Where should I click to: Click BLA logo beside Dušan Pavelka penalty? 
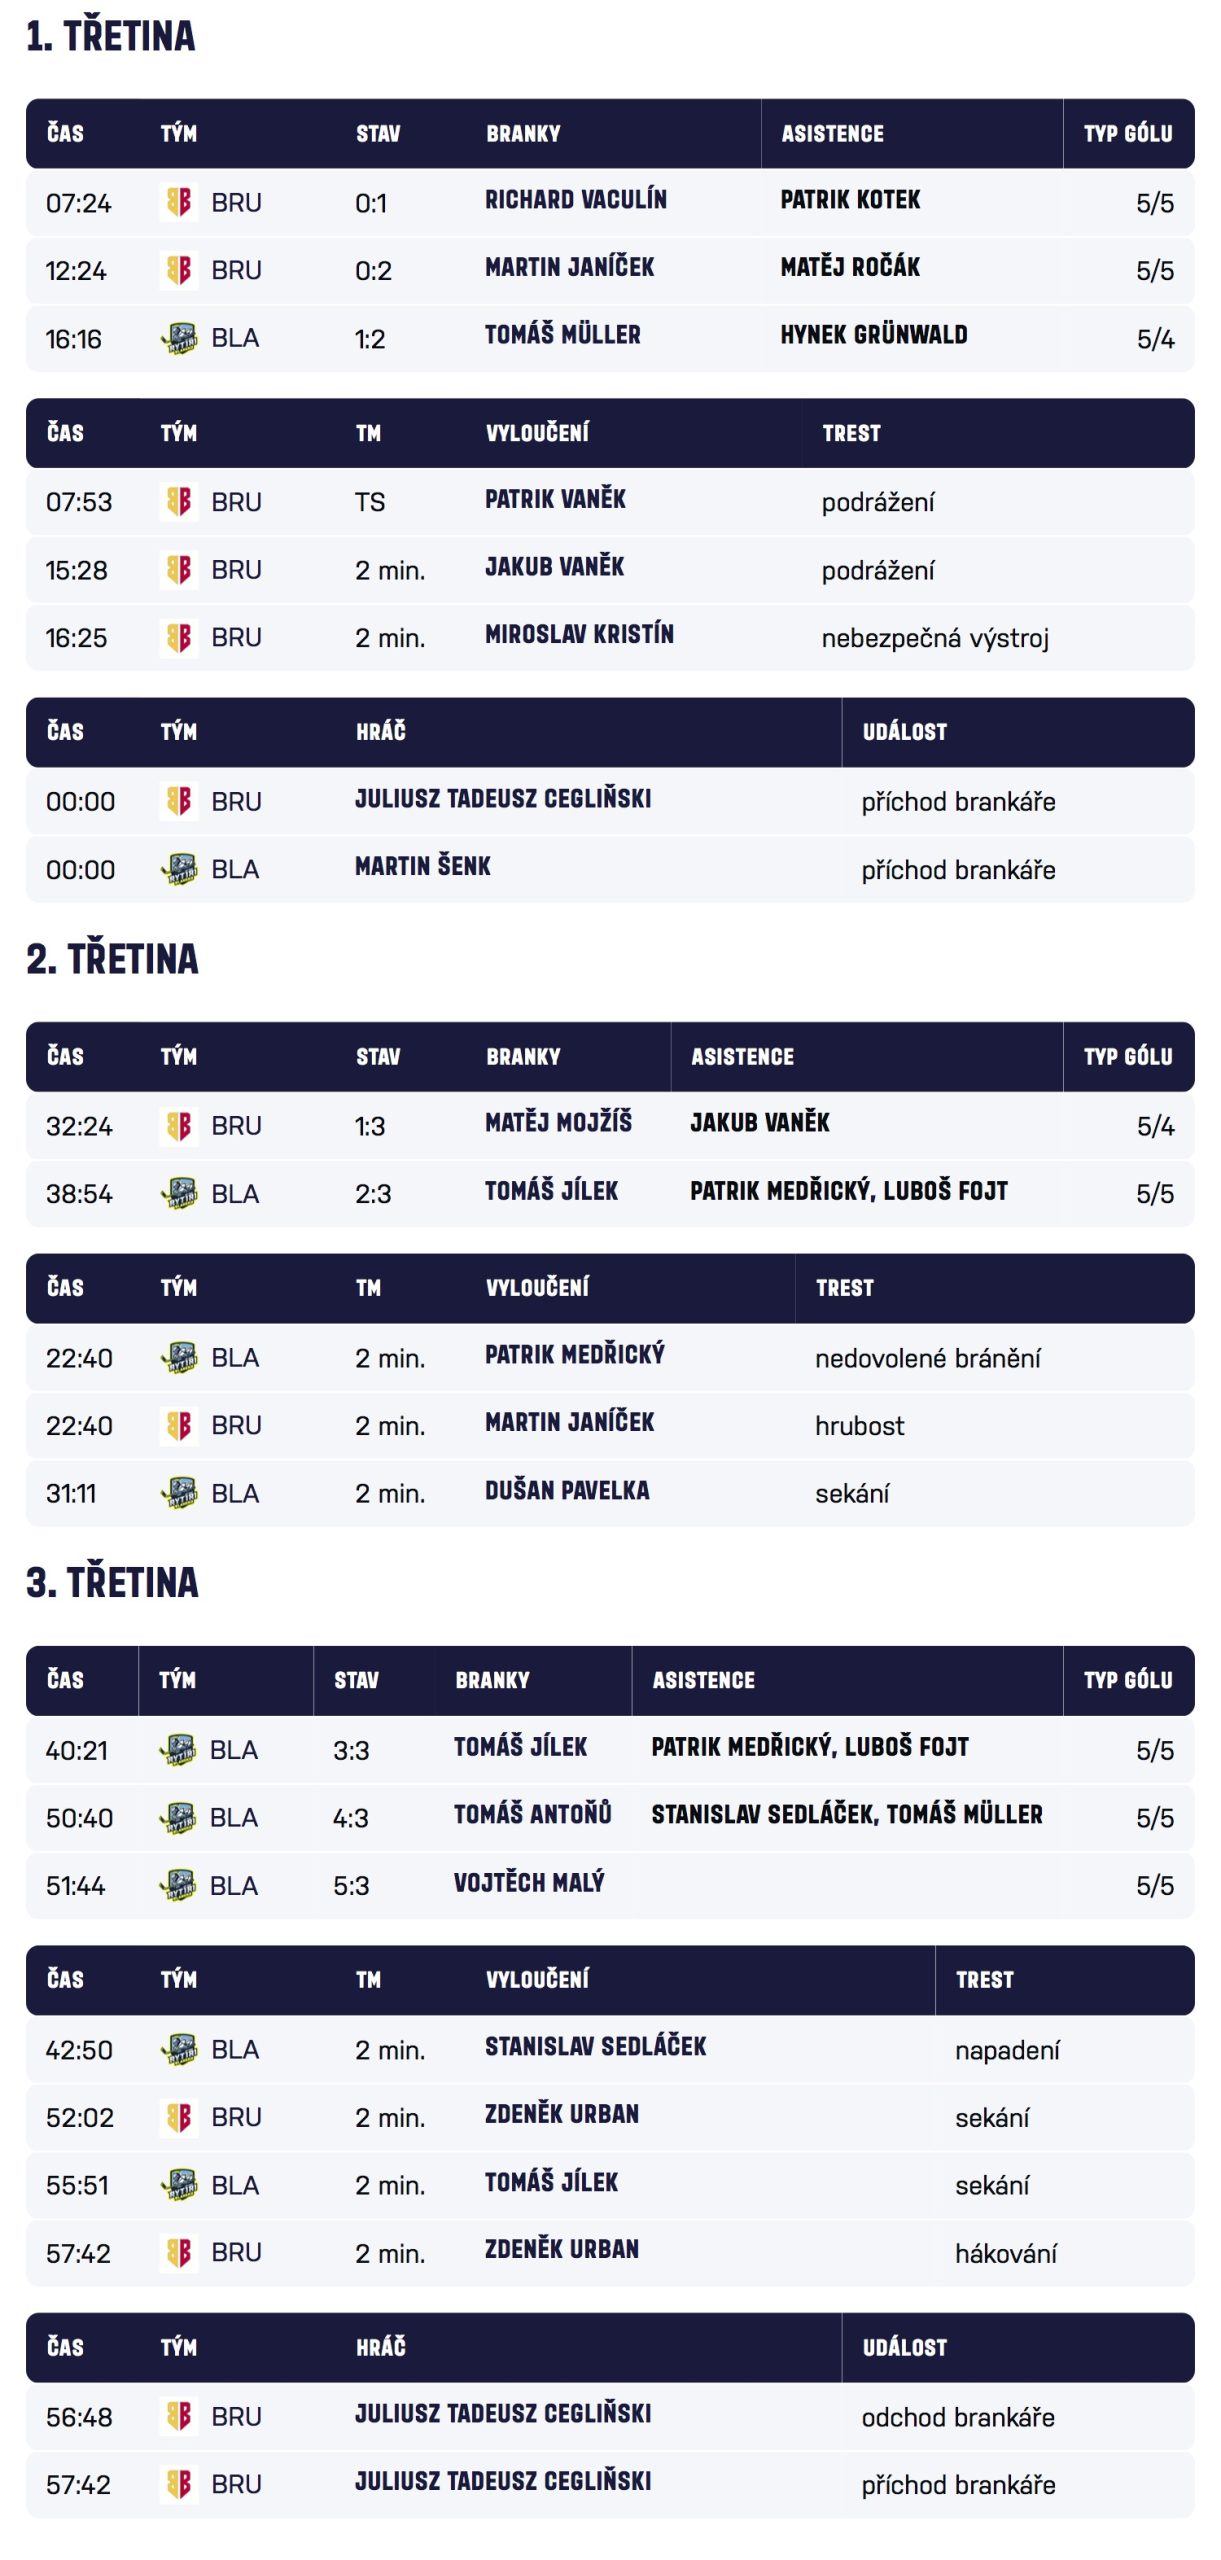(179, 1493)
